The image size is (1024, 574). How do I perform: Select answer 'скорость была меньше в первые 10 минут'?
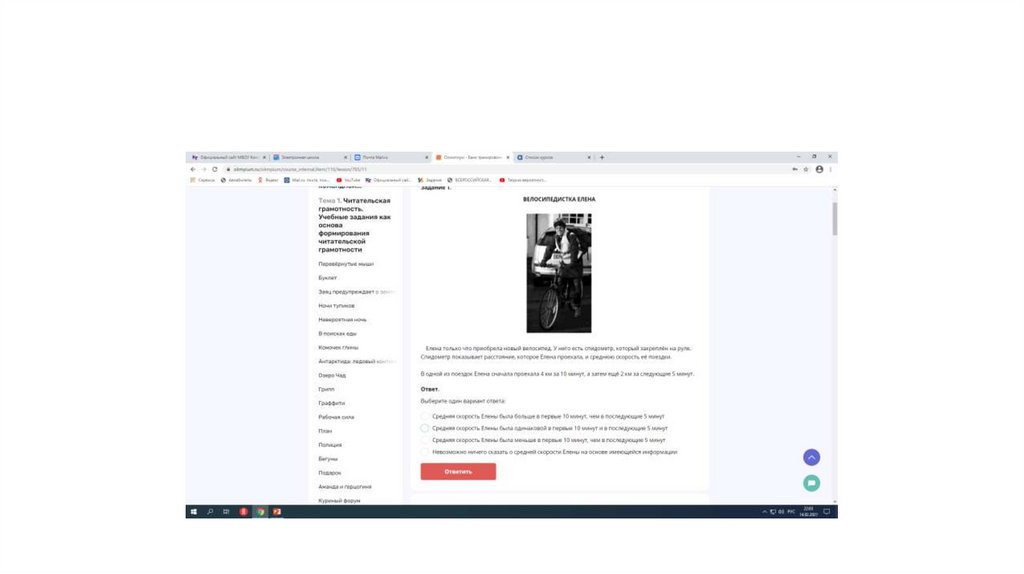pyautogui.click(x=424, y=440)
